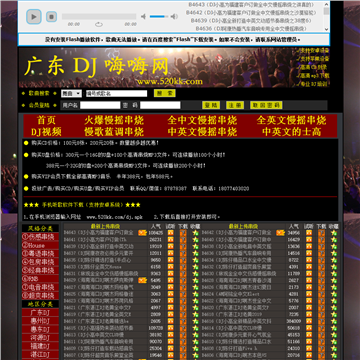Click the 注册 register button
Screen dimensions: 360x360
(x=235, y=105)
